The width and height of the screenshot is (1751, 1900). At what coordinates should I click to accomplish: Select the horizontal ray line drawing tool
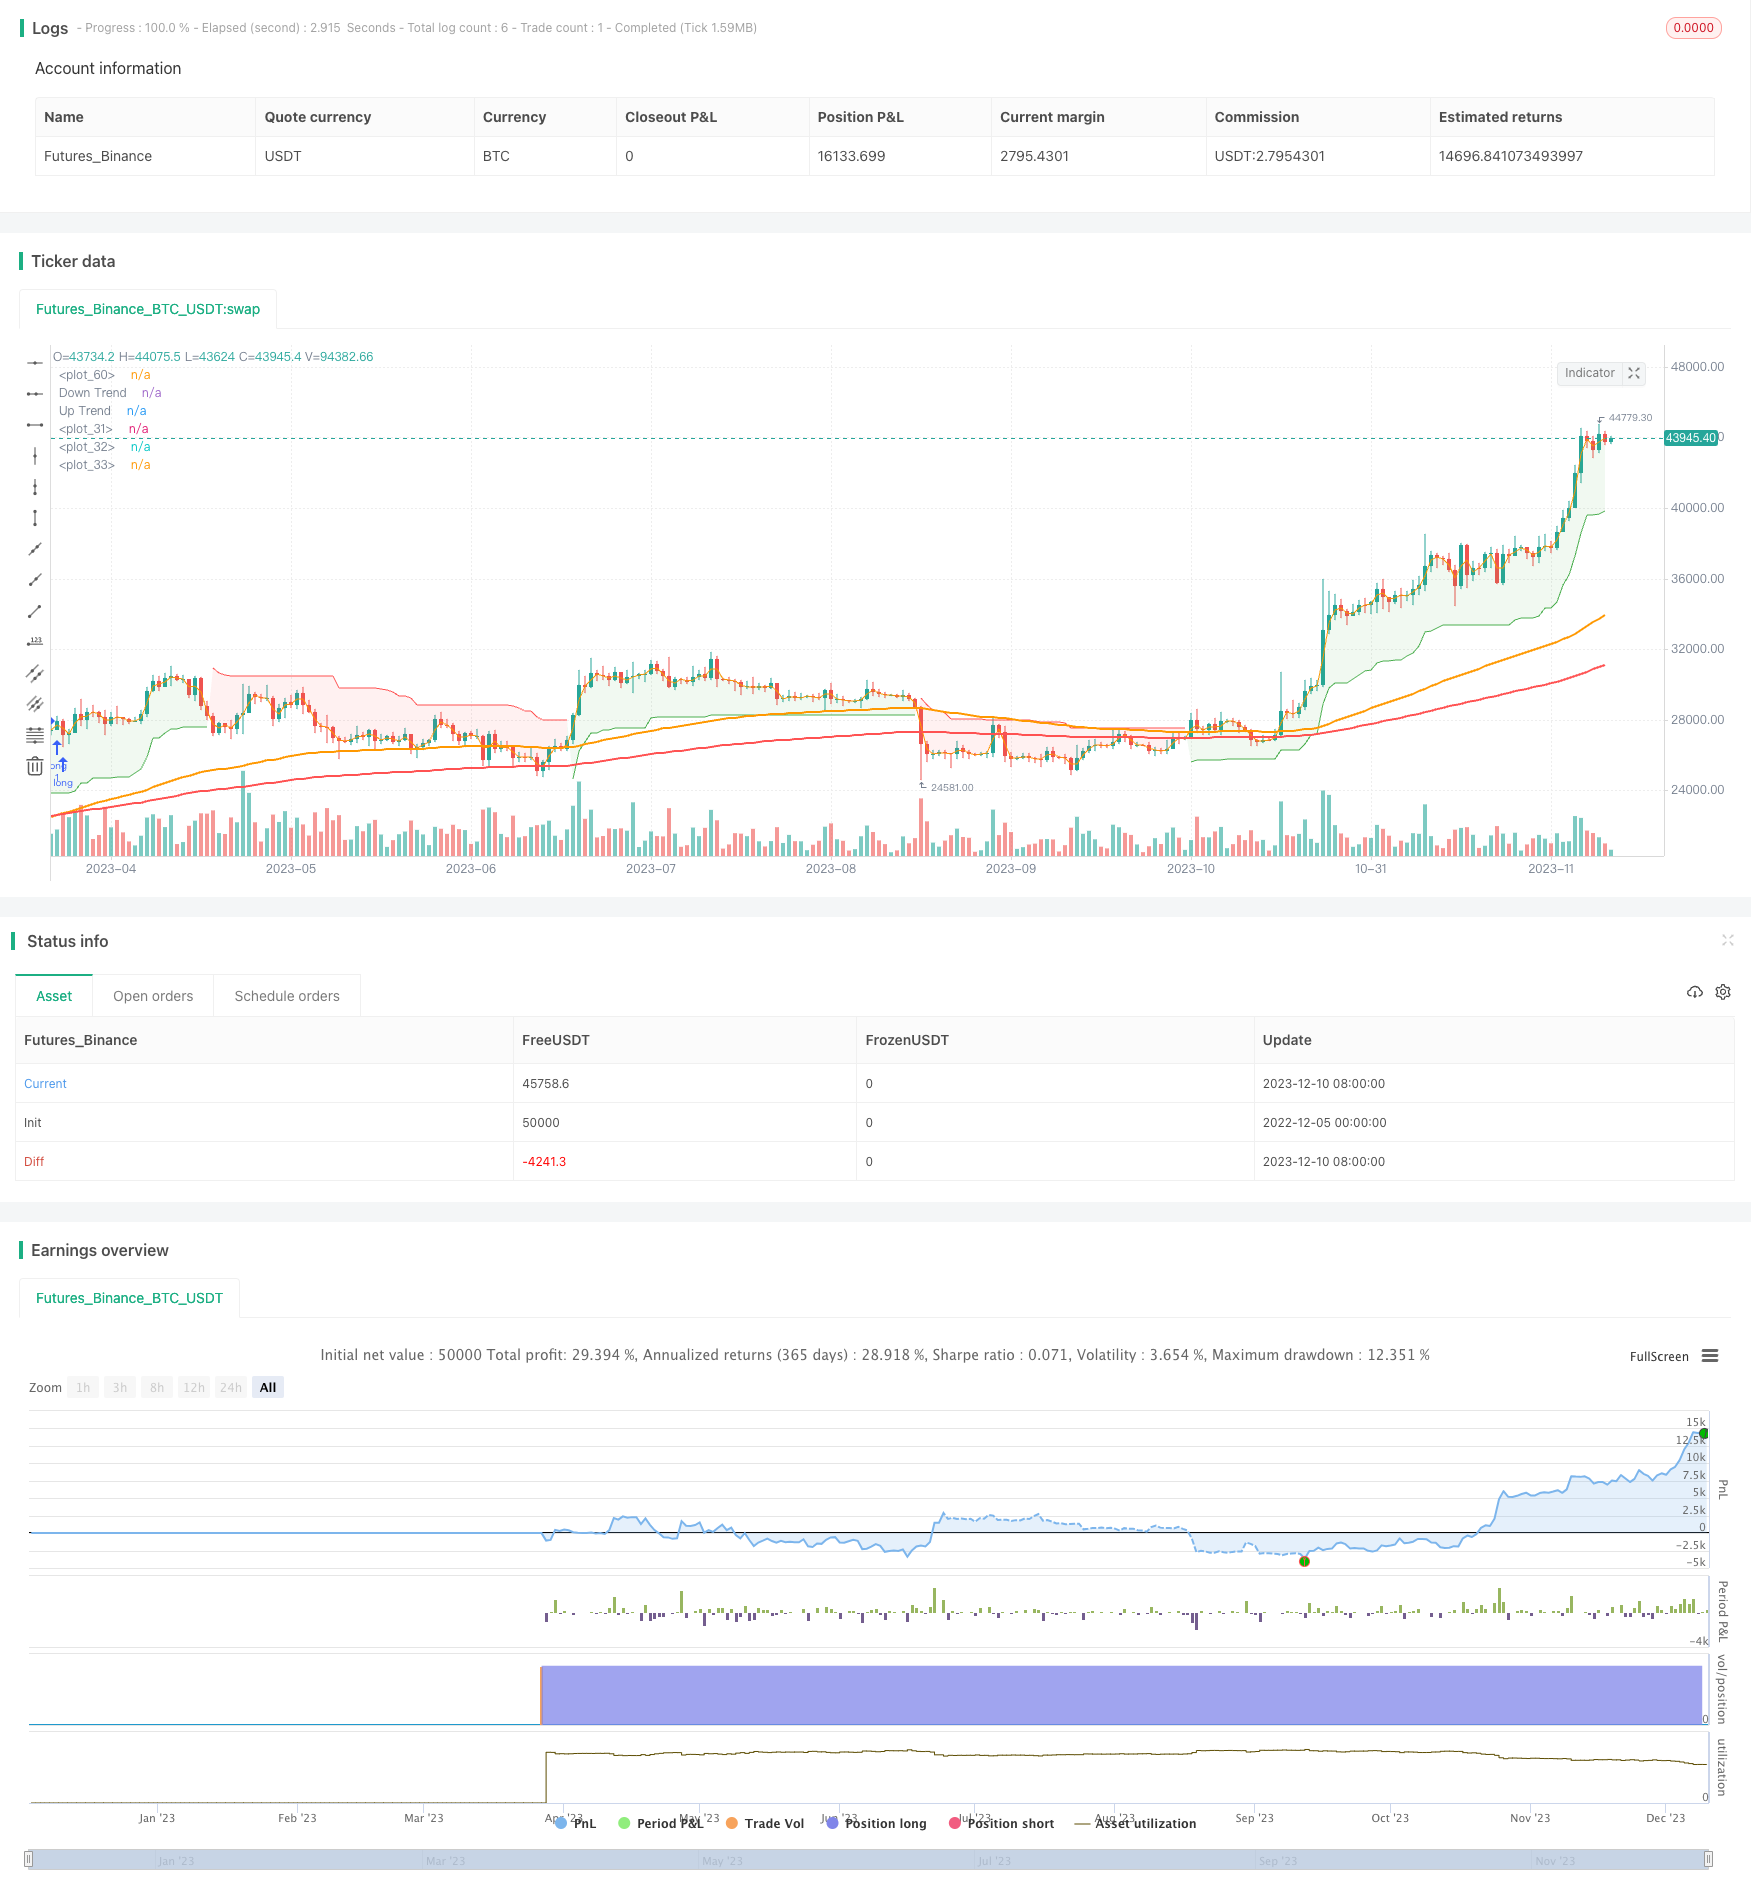tap(35, 394)
